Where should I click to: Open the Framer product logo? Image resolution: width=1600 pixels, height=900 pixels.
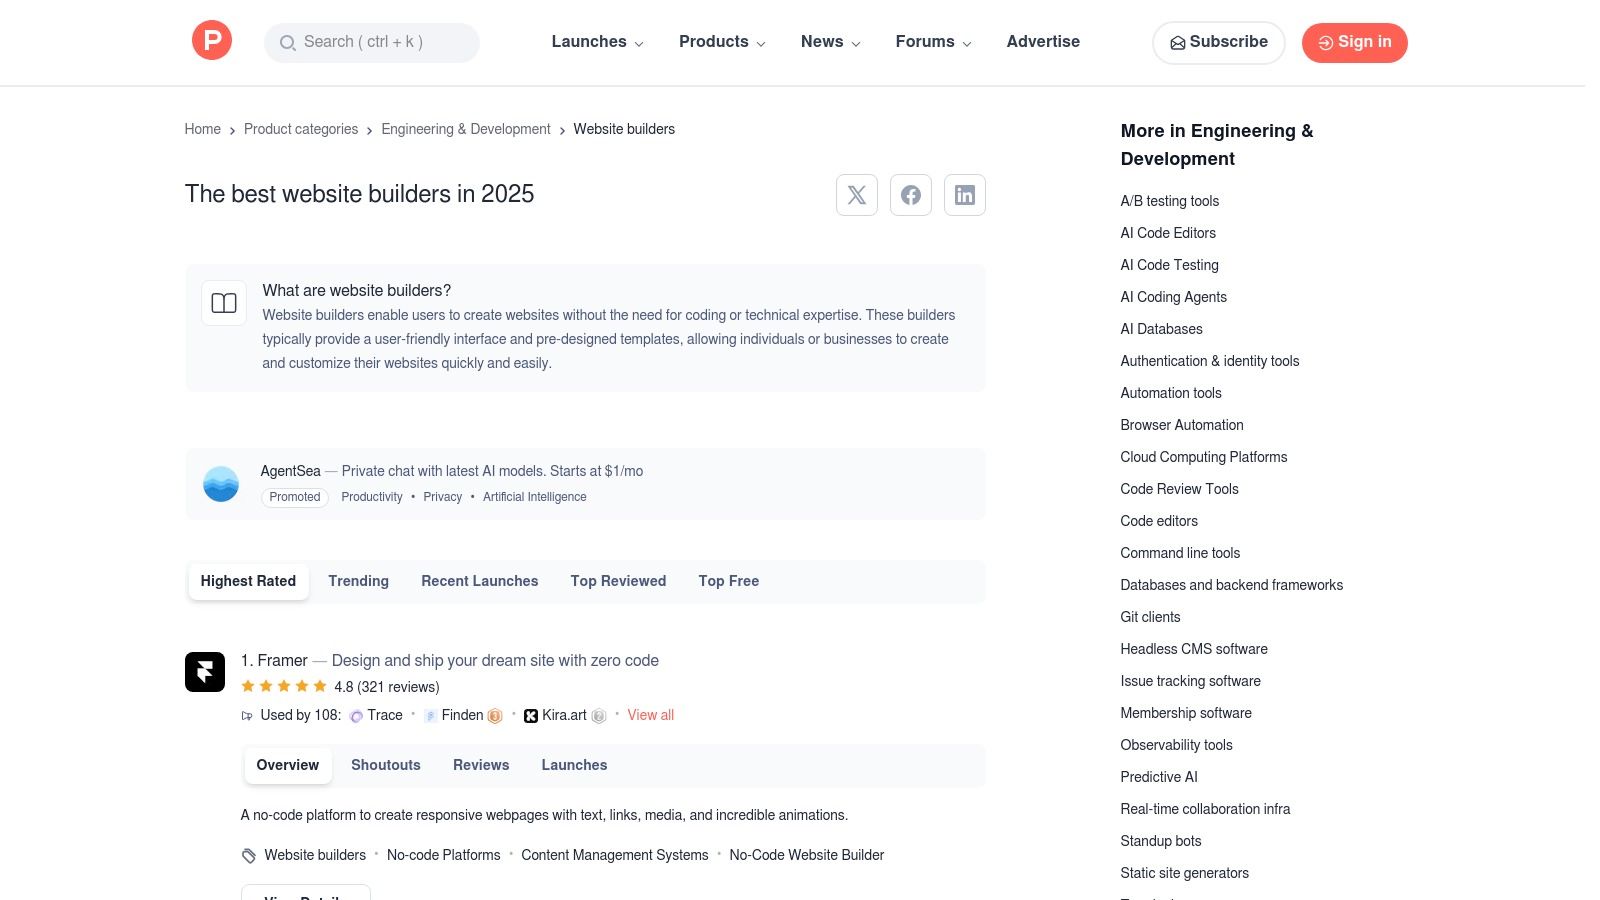pyautogui.click(x=205, y=672)
